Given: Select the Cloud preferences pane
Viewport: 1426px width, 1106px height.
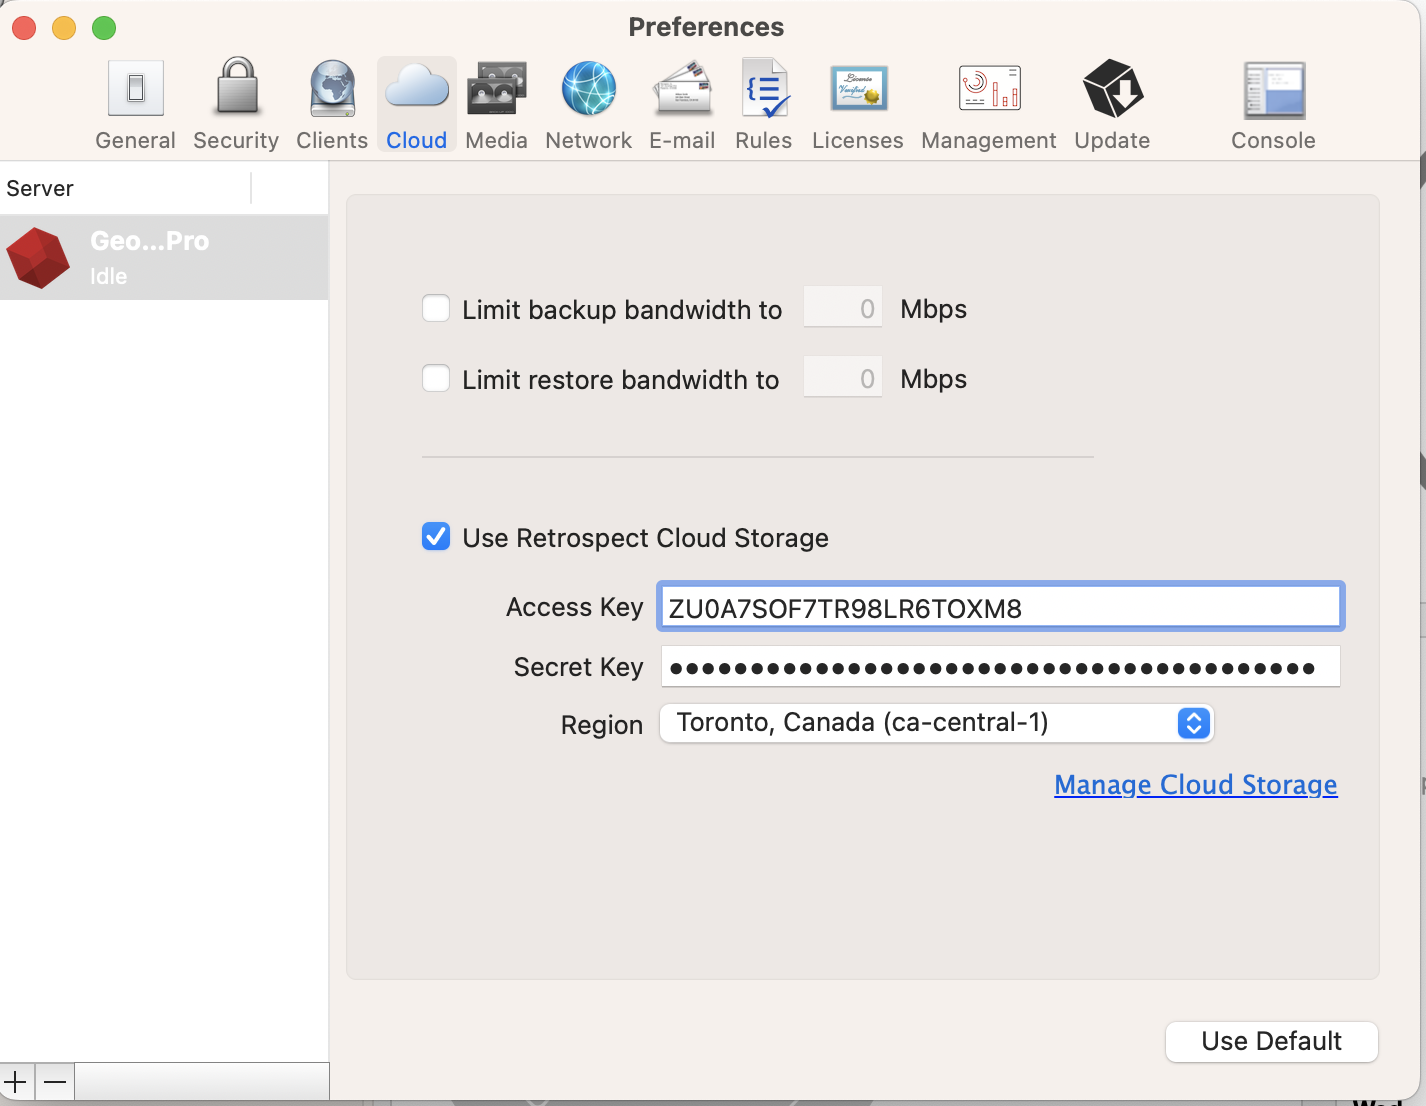Looking at the screenshot, I should tap(417, 105).
